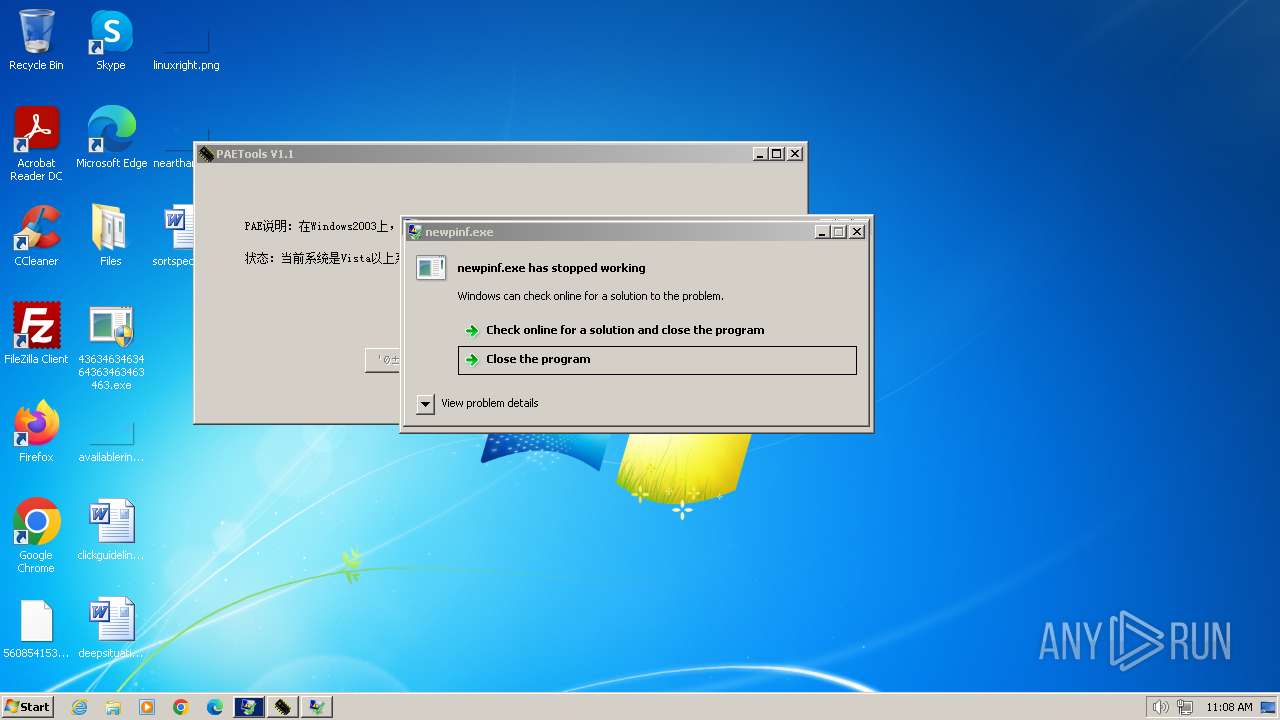
Task: Click Close the program
Action: pos(657,360)
